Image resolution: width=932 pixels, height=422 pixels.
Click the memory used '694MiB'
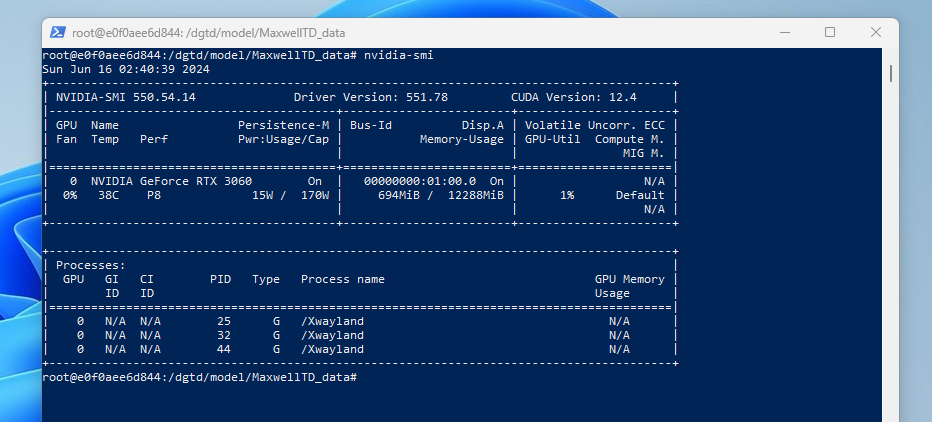tap(399, 195)
